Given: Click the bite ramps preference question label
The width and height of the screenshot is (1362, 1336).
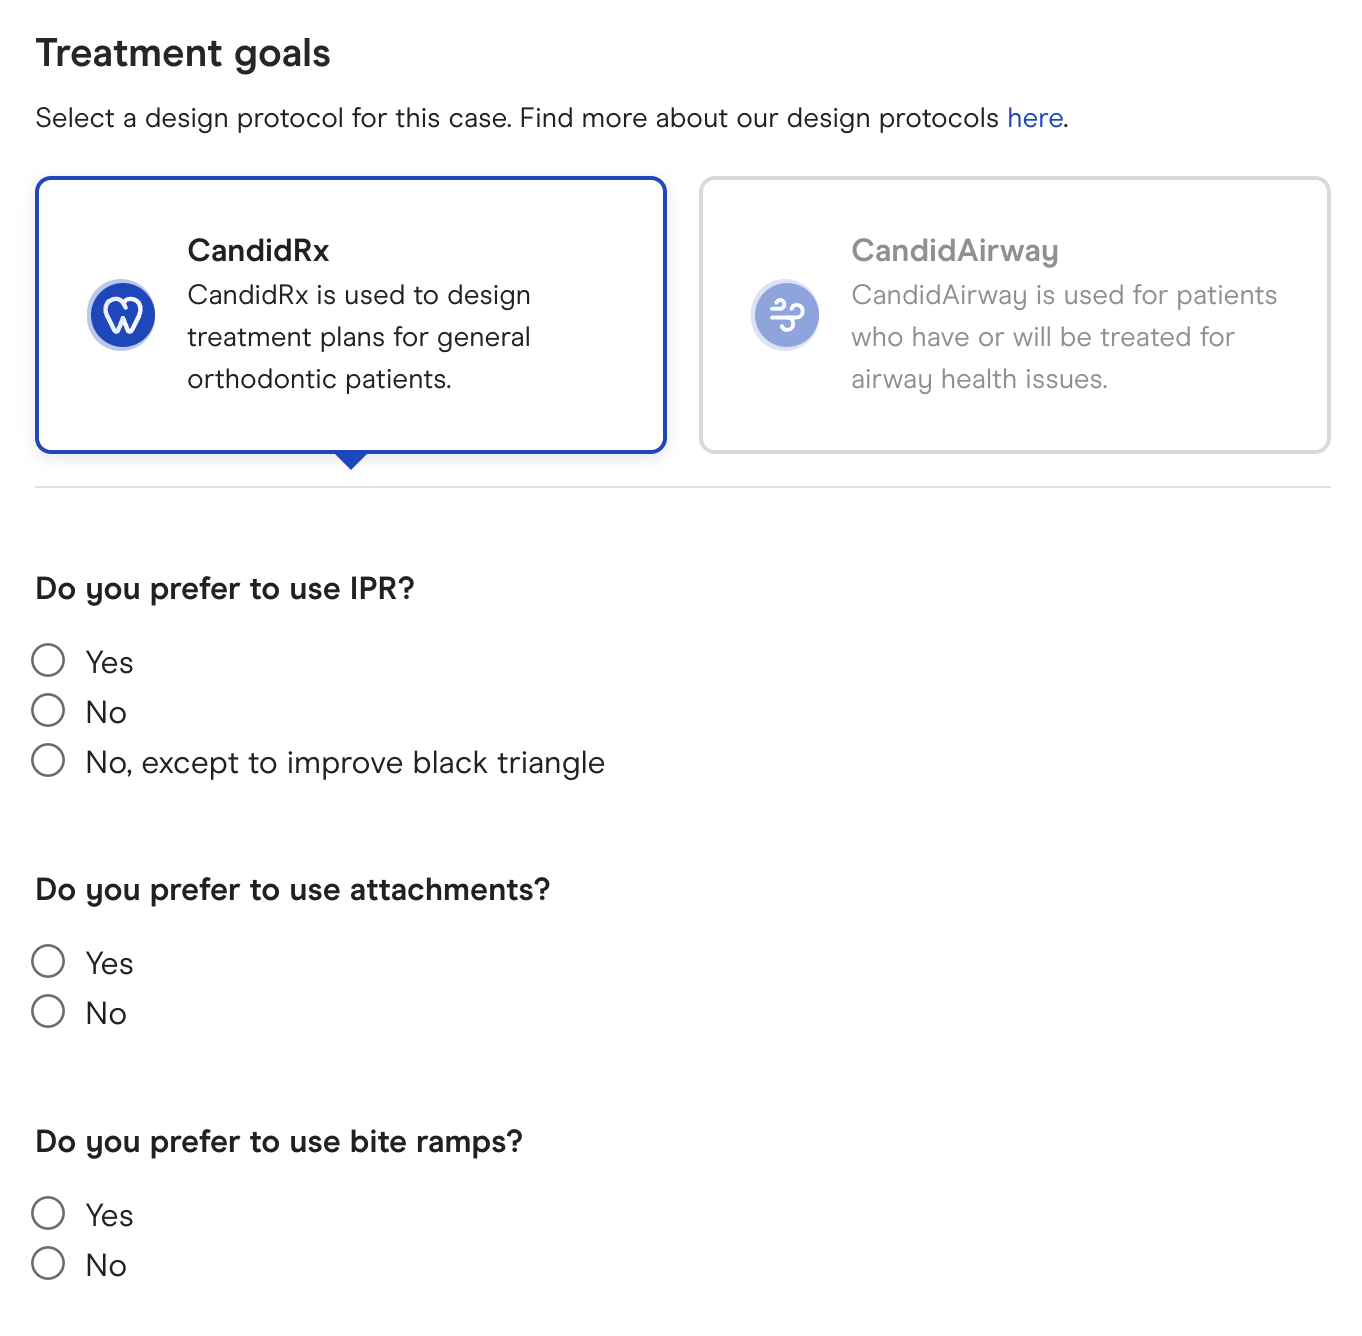Looking at the screenshot, I should 279,1142.
